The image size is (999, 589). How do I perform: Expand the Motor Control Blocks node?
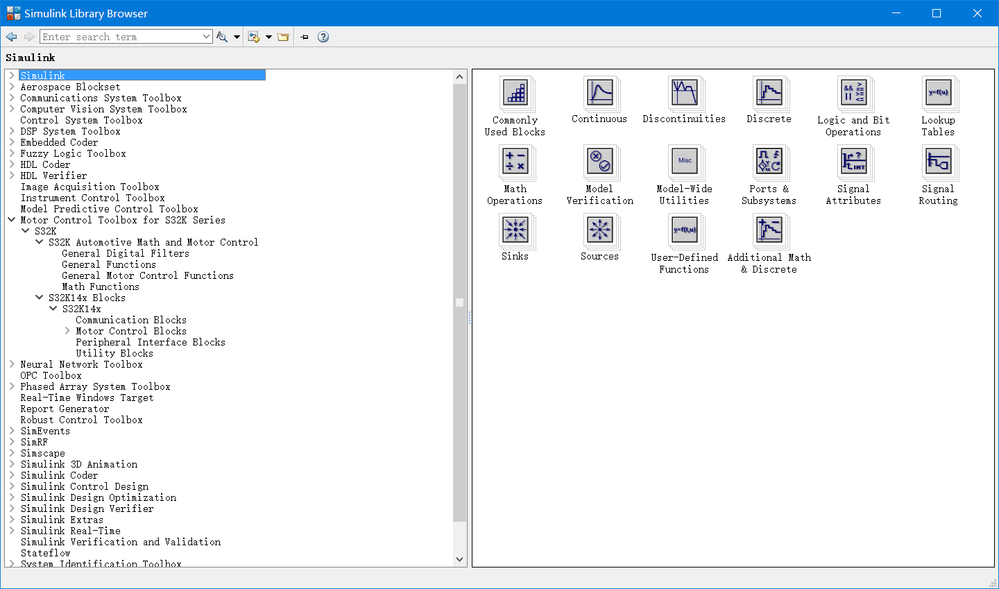[68, 331]
